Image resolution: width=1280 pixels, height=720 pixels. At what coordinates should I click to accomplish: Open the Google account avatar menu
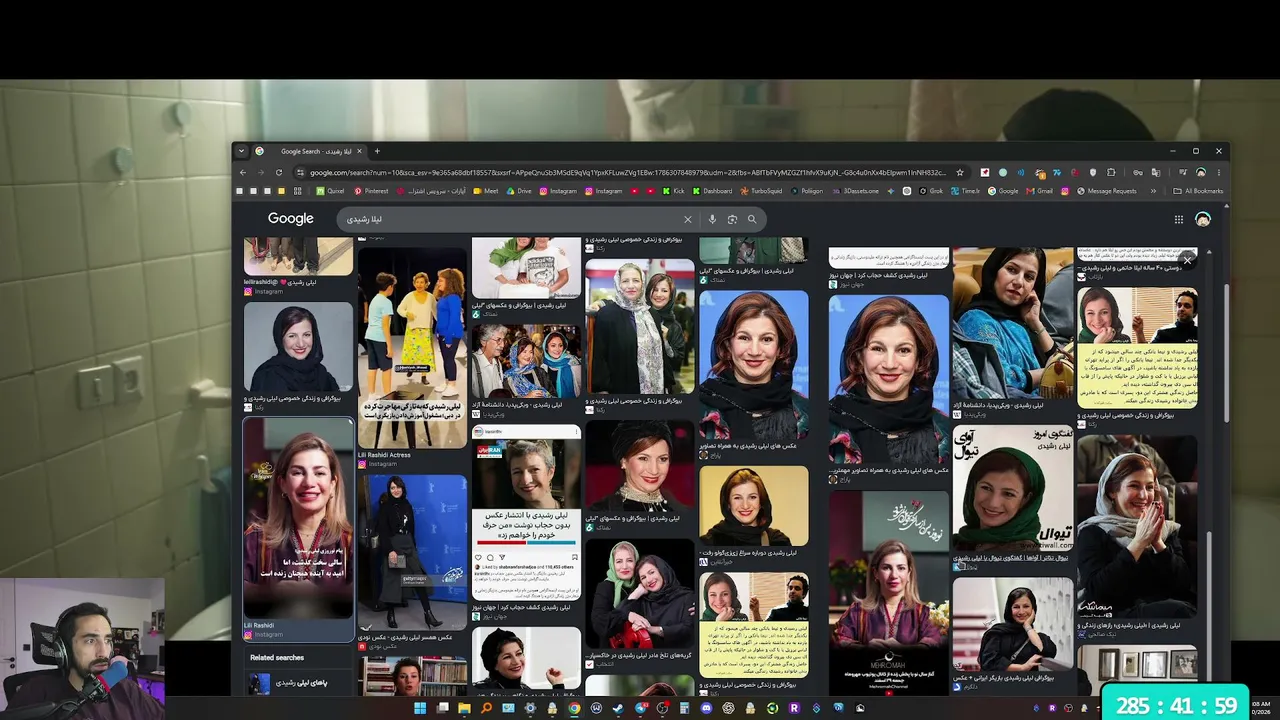(1203, 219)
